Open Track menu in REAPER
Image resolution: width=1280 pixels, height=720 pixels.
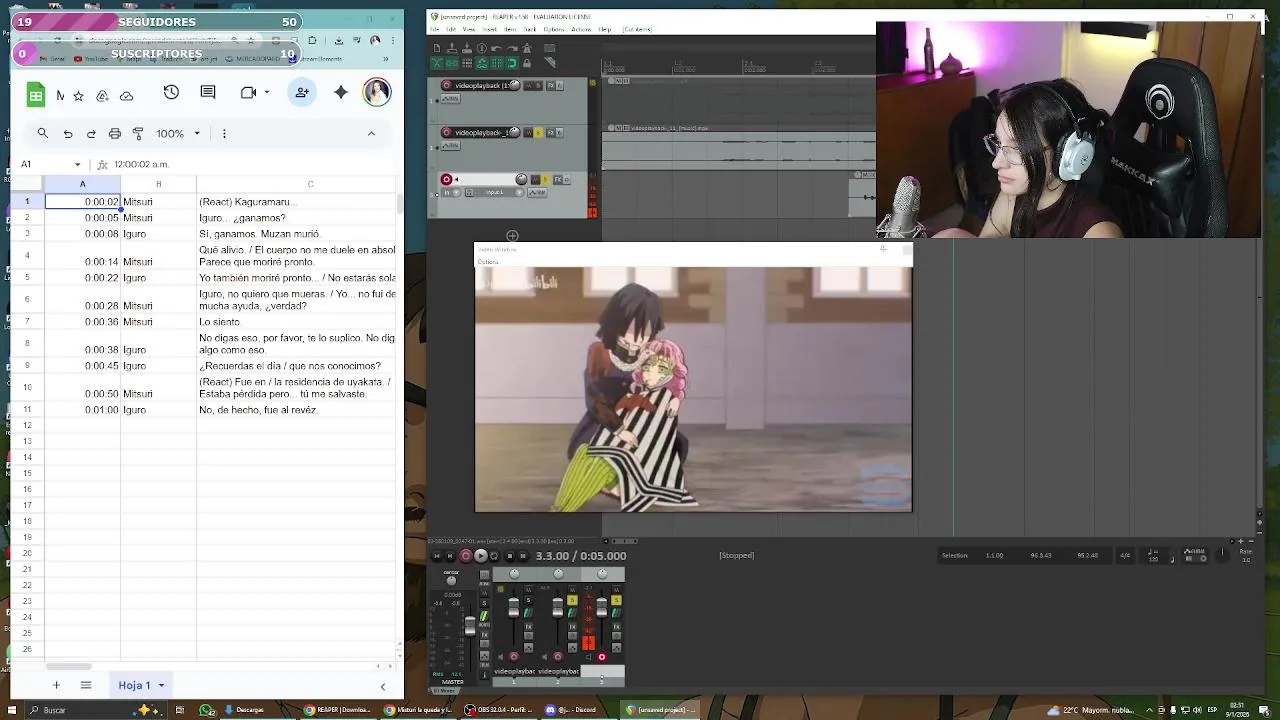click(x=530, y=29)
